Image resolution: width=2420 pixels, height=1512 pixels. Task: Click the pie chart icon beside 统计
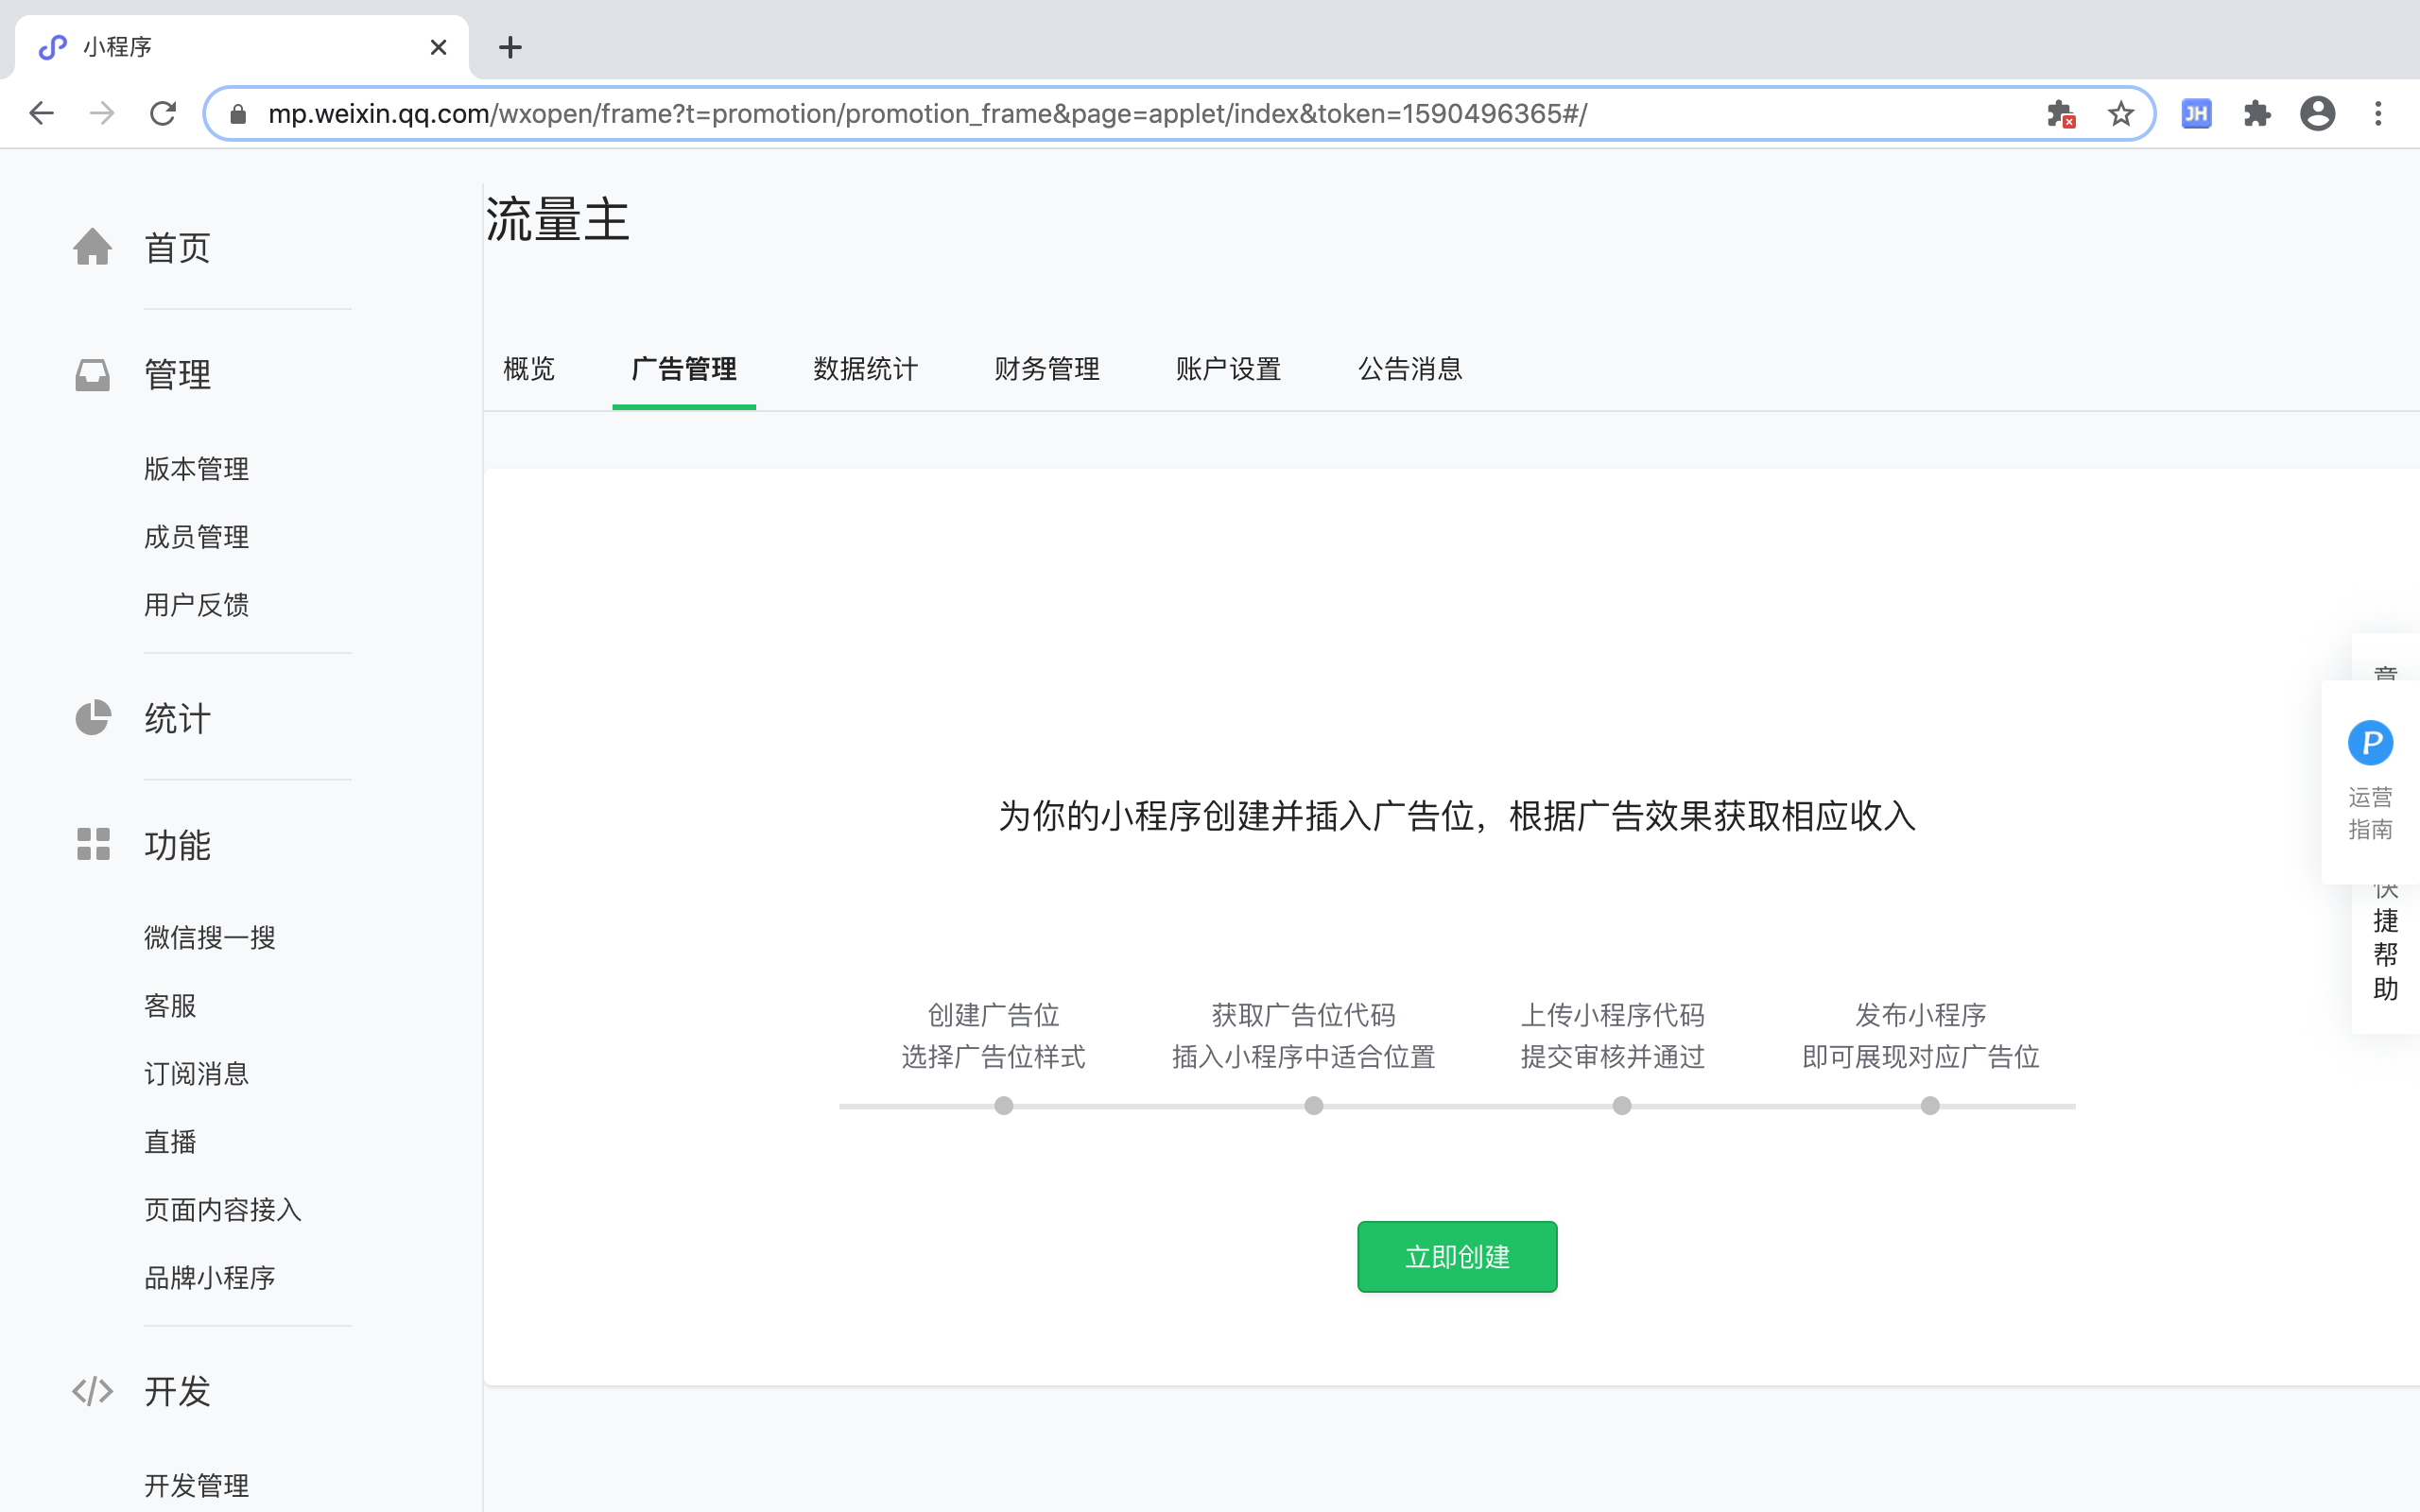point(92,718)
